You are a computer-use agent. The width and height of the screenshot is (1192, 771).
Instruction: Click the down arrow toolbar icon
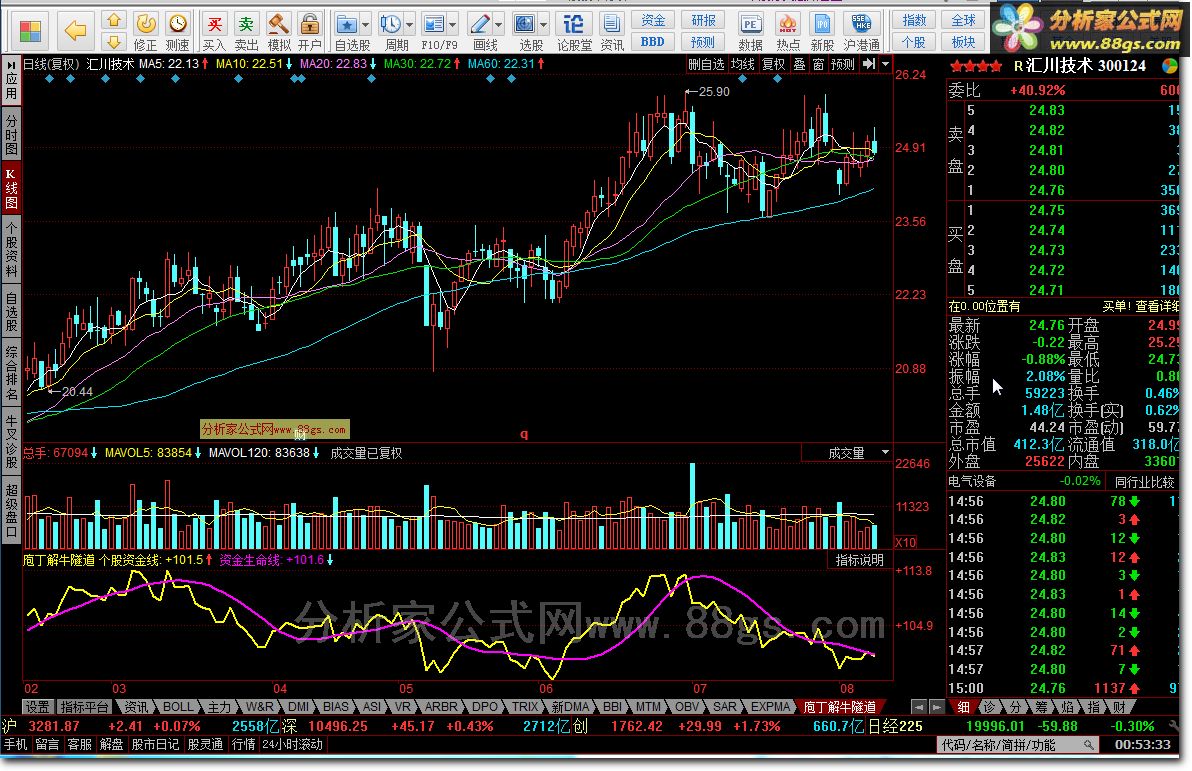[x=114, y=41]
